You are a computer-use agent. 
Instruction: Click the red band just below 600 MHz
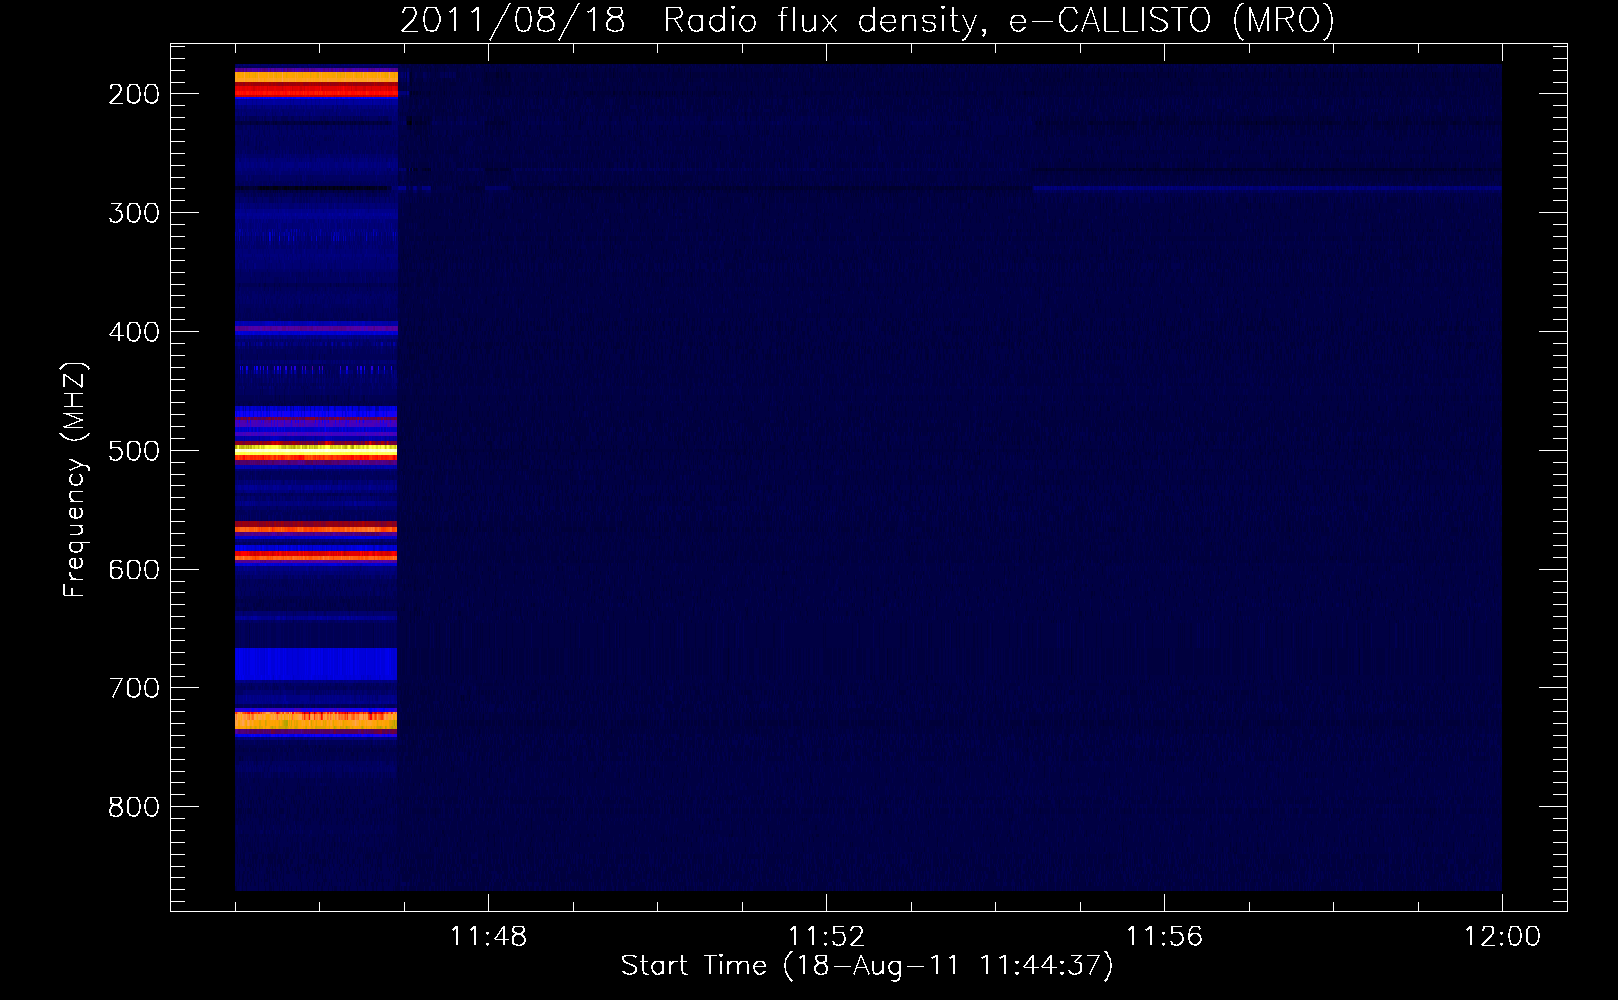click(x=316, y=555)
